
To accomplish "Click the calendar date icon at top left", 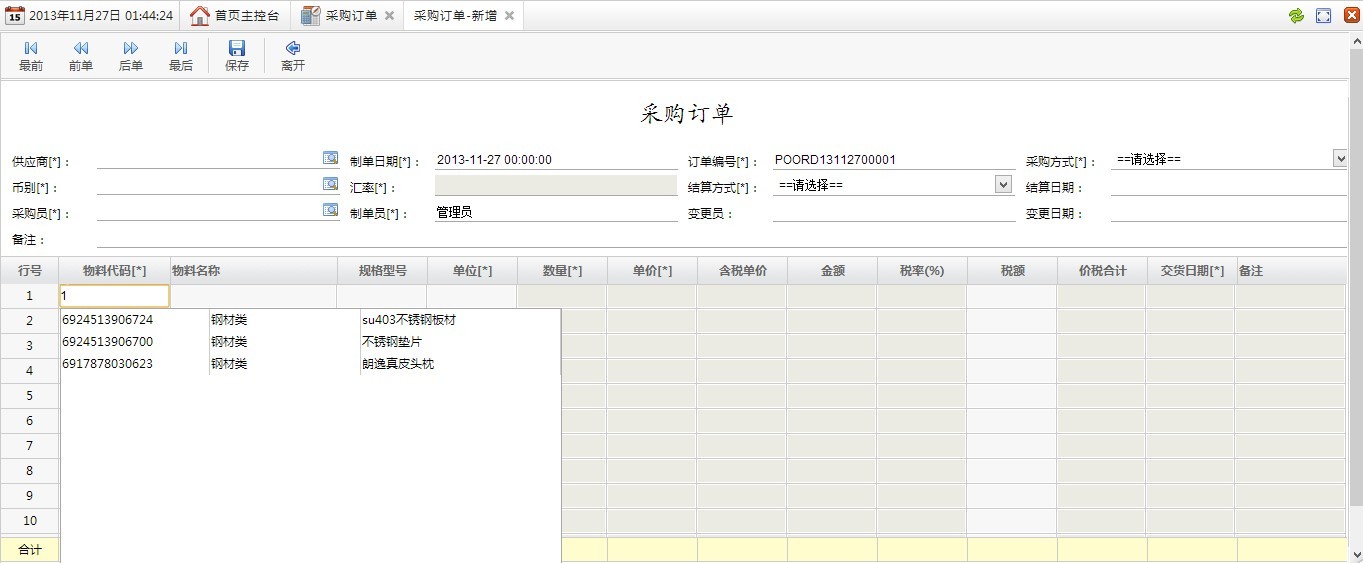I will click(x=15, y=16).
